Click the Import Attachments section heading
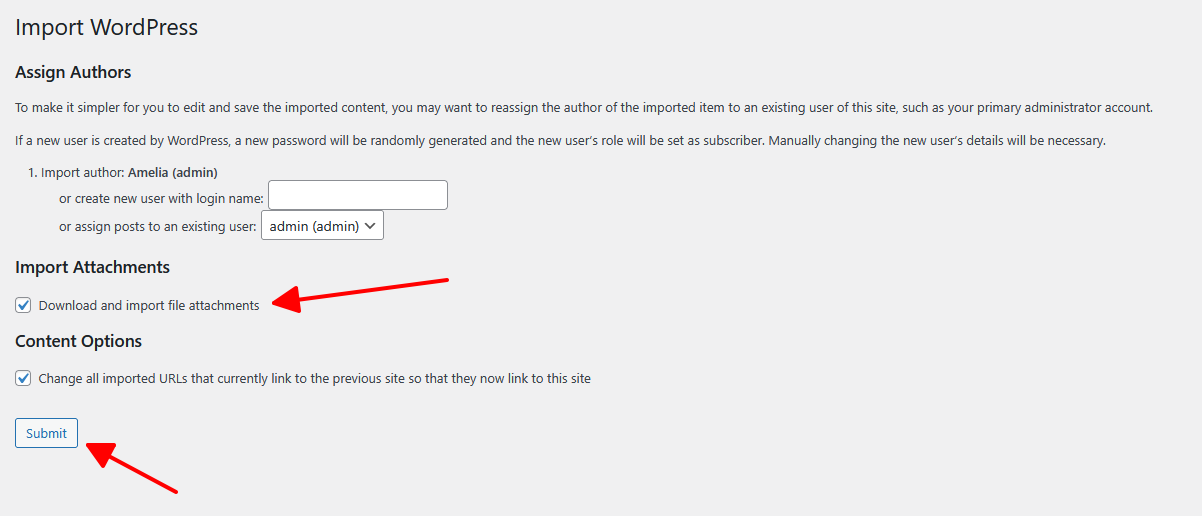The height and width of the screenshot is (516, 1202). point(92,267)
